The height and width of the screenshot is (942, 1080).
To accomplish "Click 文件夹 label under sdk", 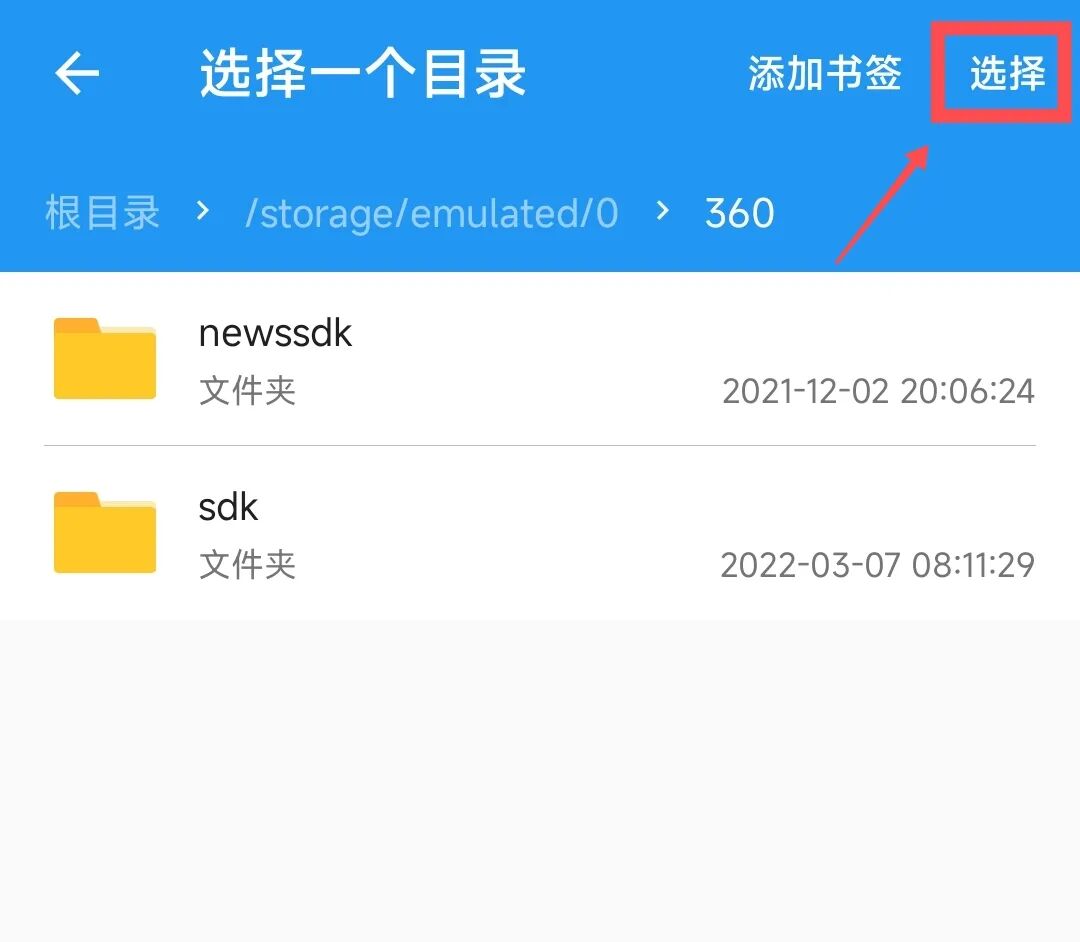I will pyautogui.click(x=247, y=565).
